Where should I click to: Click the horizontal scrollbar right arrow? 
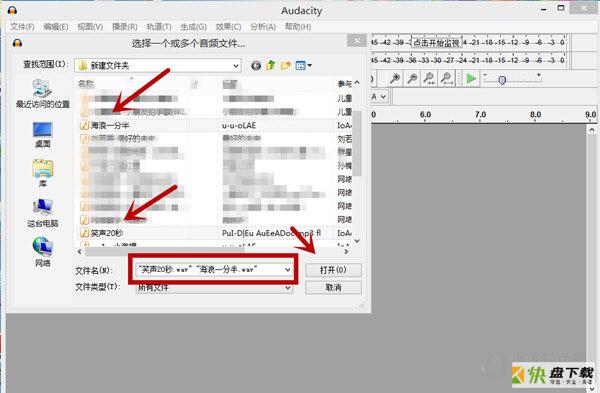346,251
